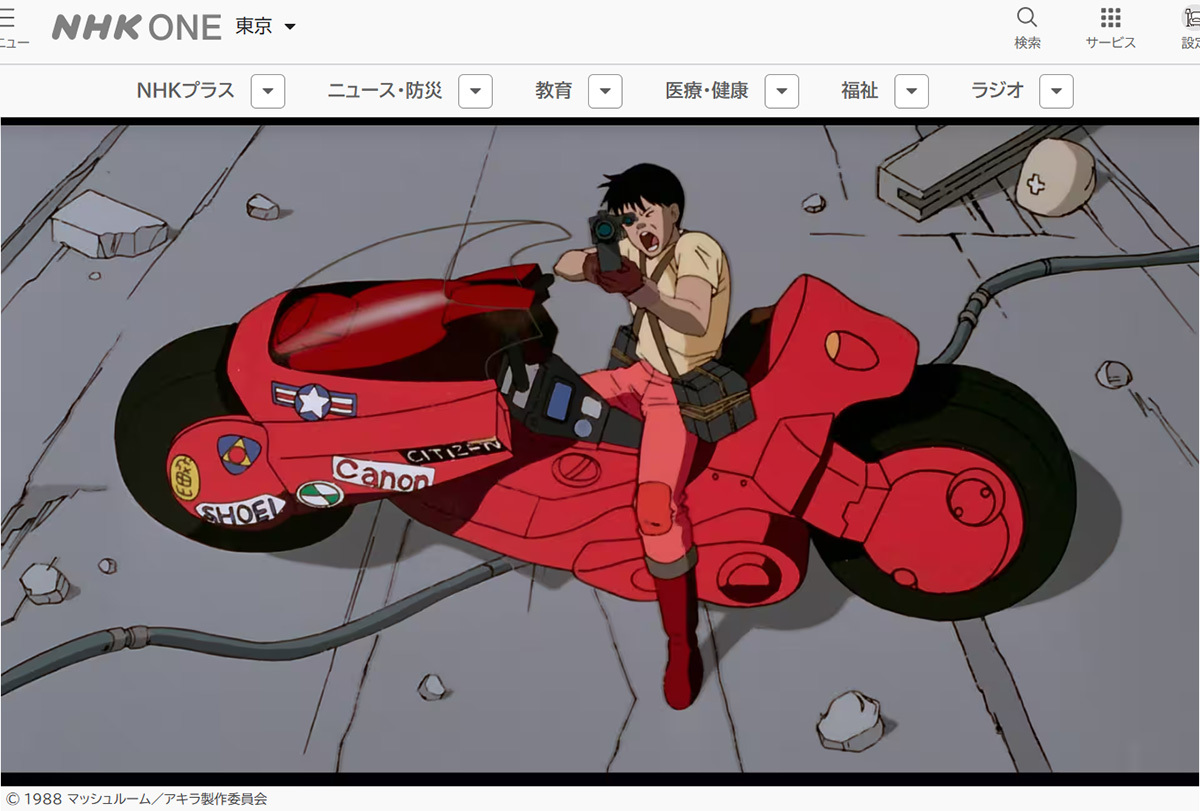Viewport: 1200px width, 811px height.
Task: Navigate to the 福祉 section
Action: 859,91
